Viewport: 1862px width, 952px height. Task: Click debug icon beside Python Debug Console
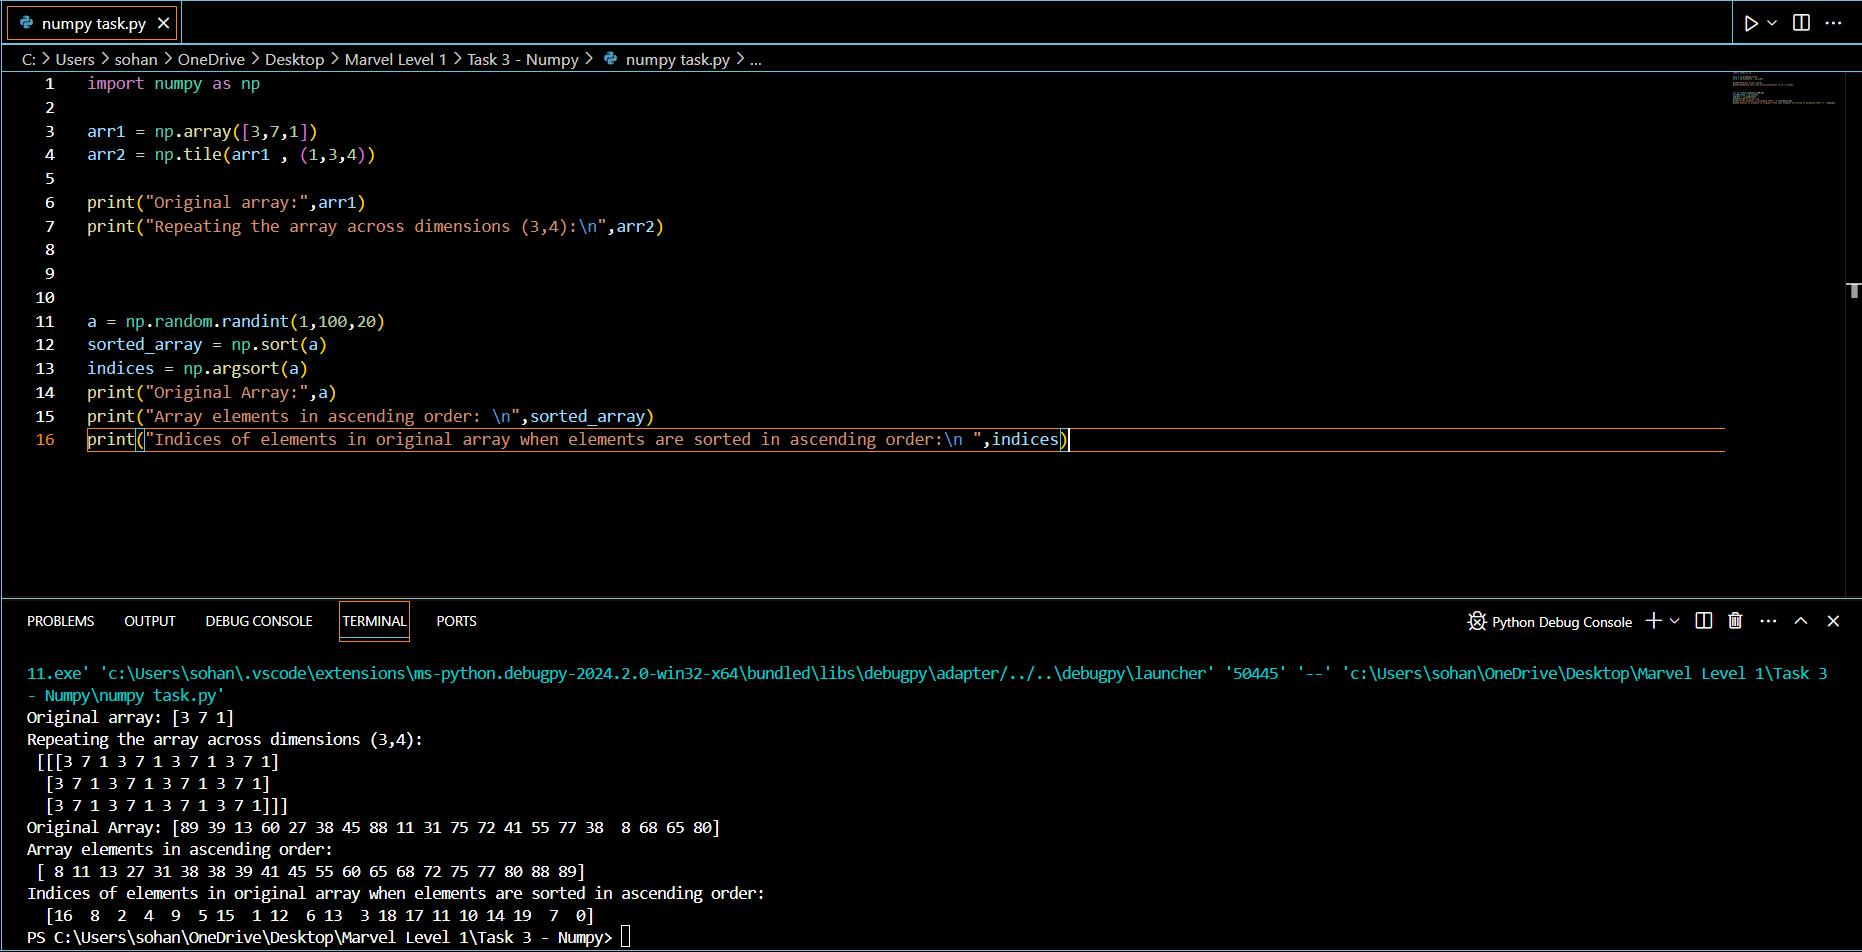click(x=1477, y=621)
